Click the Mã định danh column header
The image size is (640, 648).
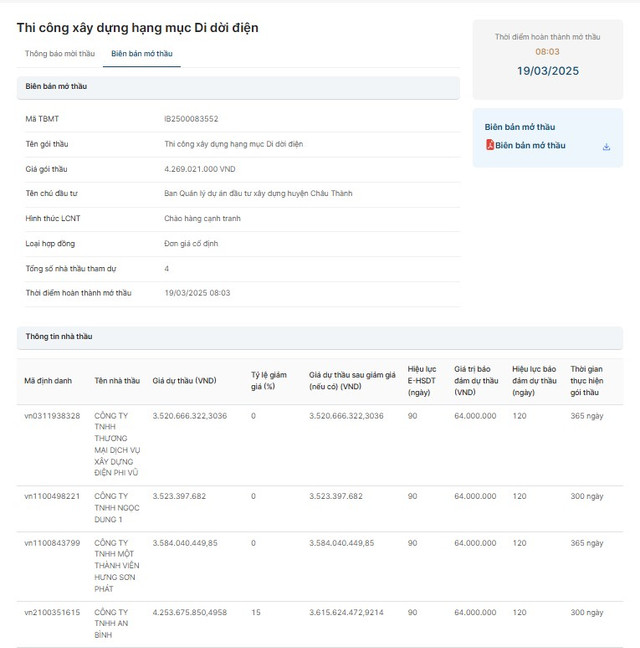click(x=48, y=381)
